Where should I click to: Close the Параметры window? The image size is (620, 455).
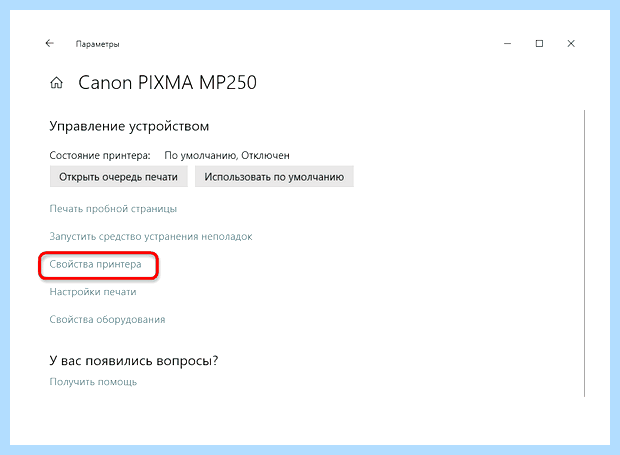pyautogui.click(x=571, y=43)
